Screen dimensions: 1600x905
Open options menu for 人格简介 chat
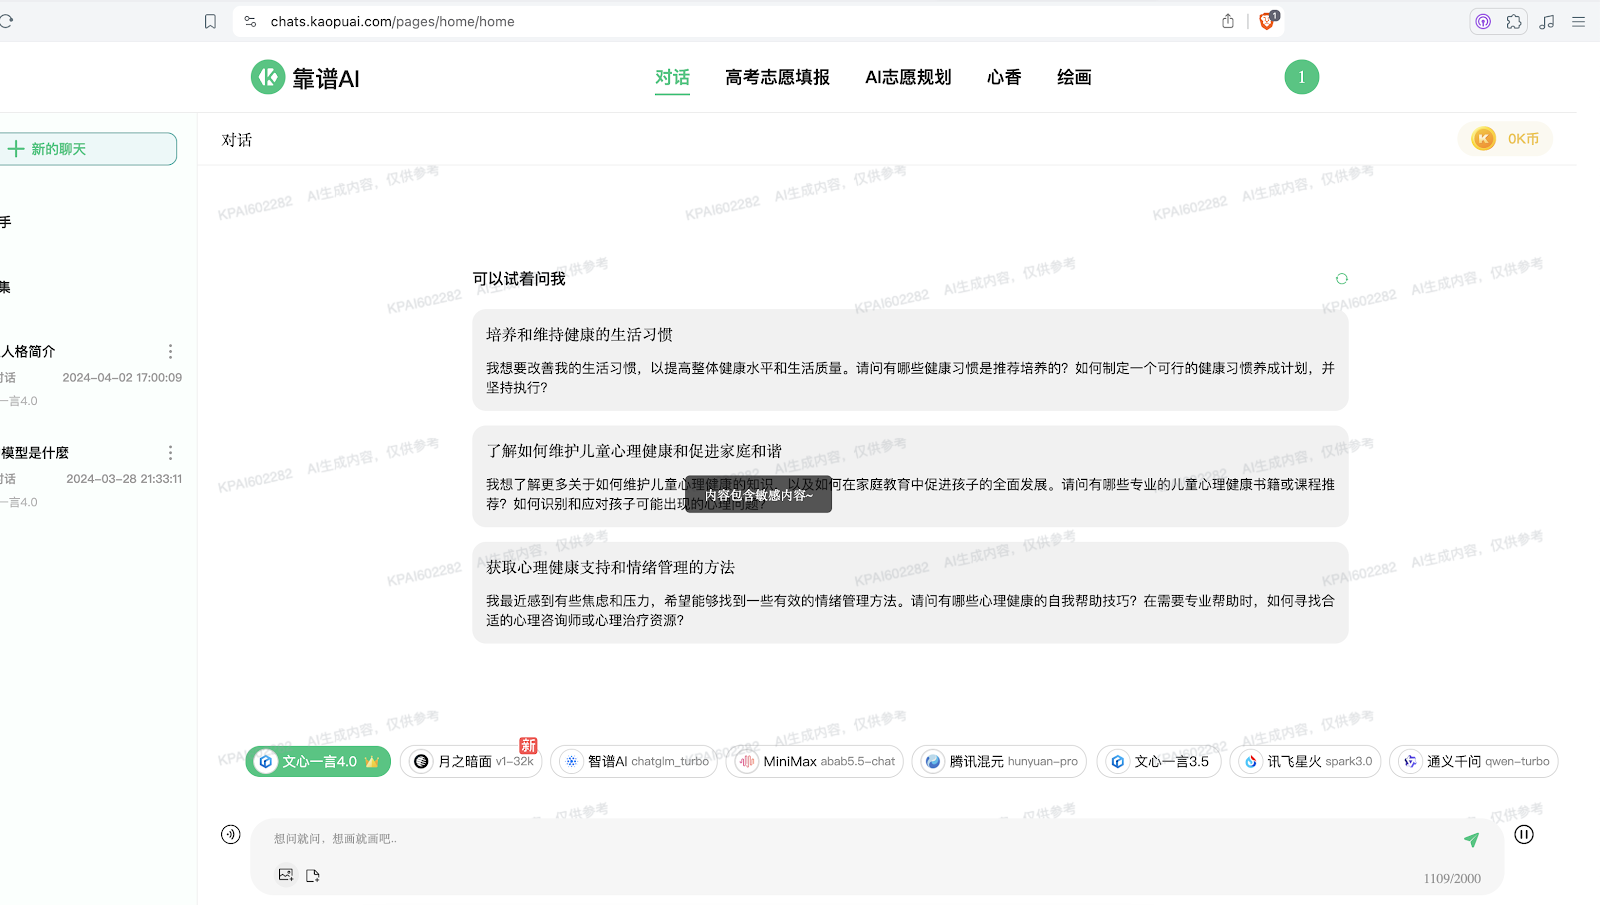[170, 352]
